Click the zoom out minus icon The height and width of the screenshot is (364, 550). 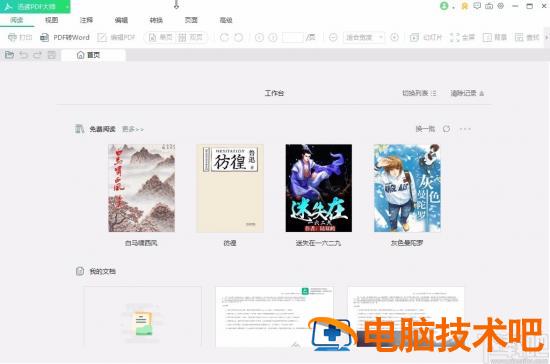coord(333,37)
